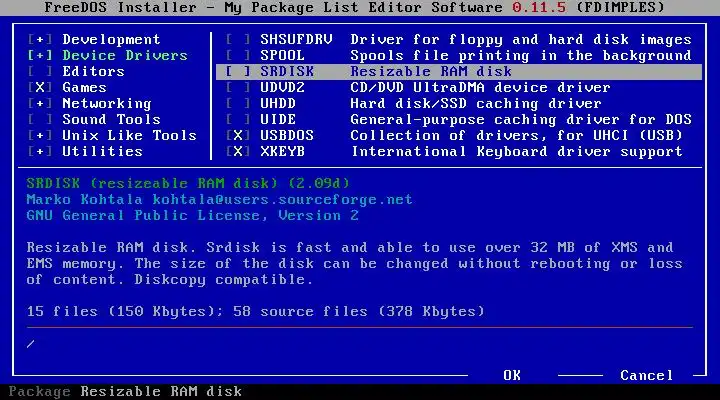This screenshot has height=400, width=720.
Task: Select the SPOOL package name
Action: pos(282,56)
